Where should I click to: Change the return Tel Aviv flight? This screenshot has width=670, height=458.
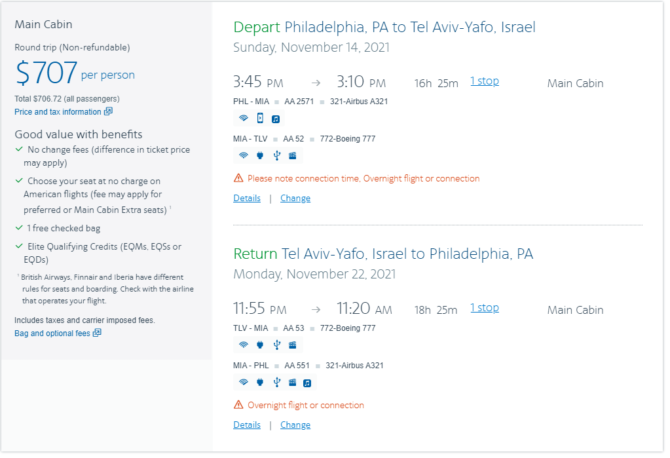pyautogui.click(x=295, y=425)
